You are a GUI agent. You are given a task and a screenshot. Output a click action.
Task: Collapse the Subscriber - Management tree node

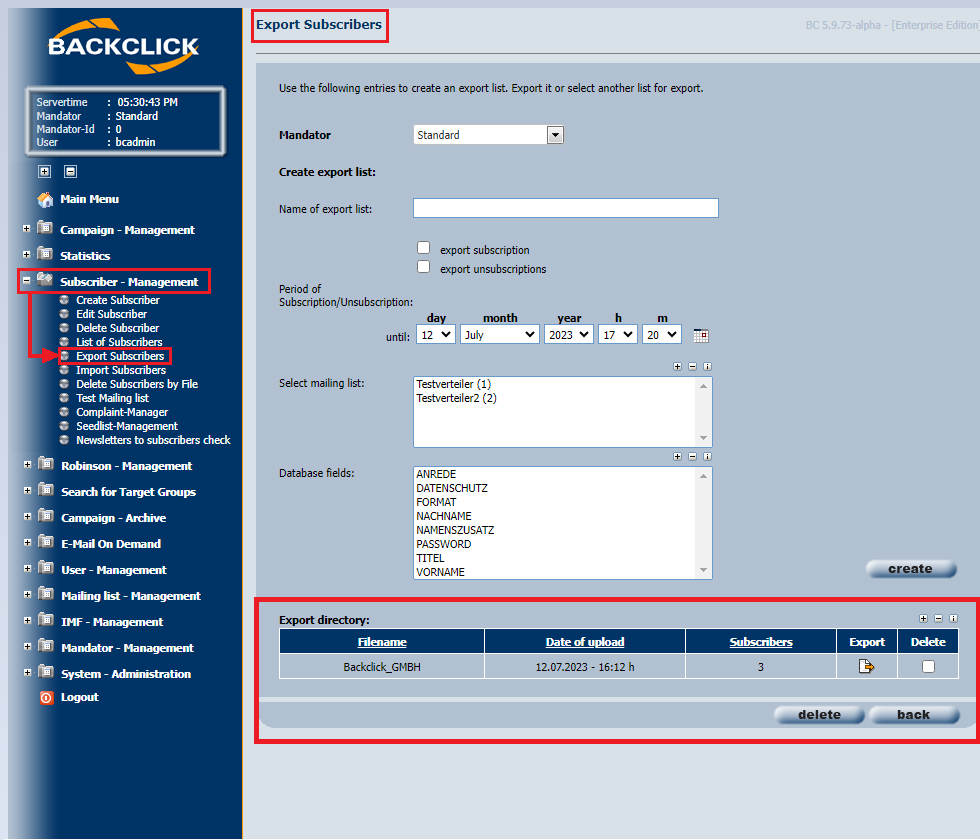[x=27, y=281]
